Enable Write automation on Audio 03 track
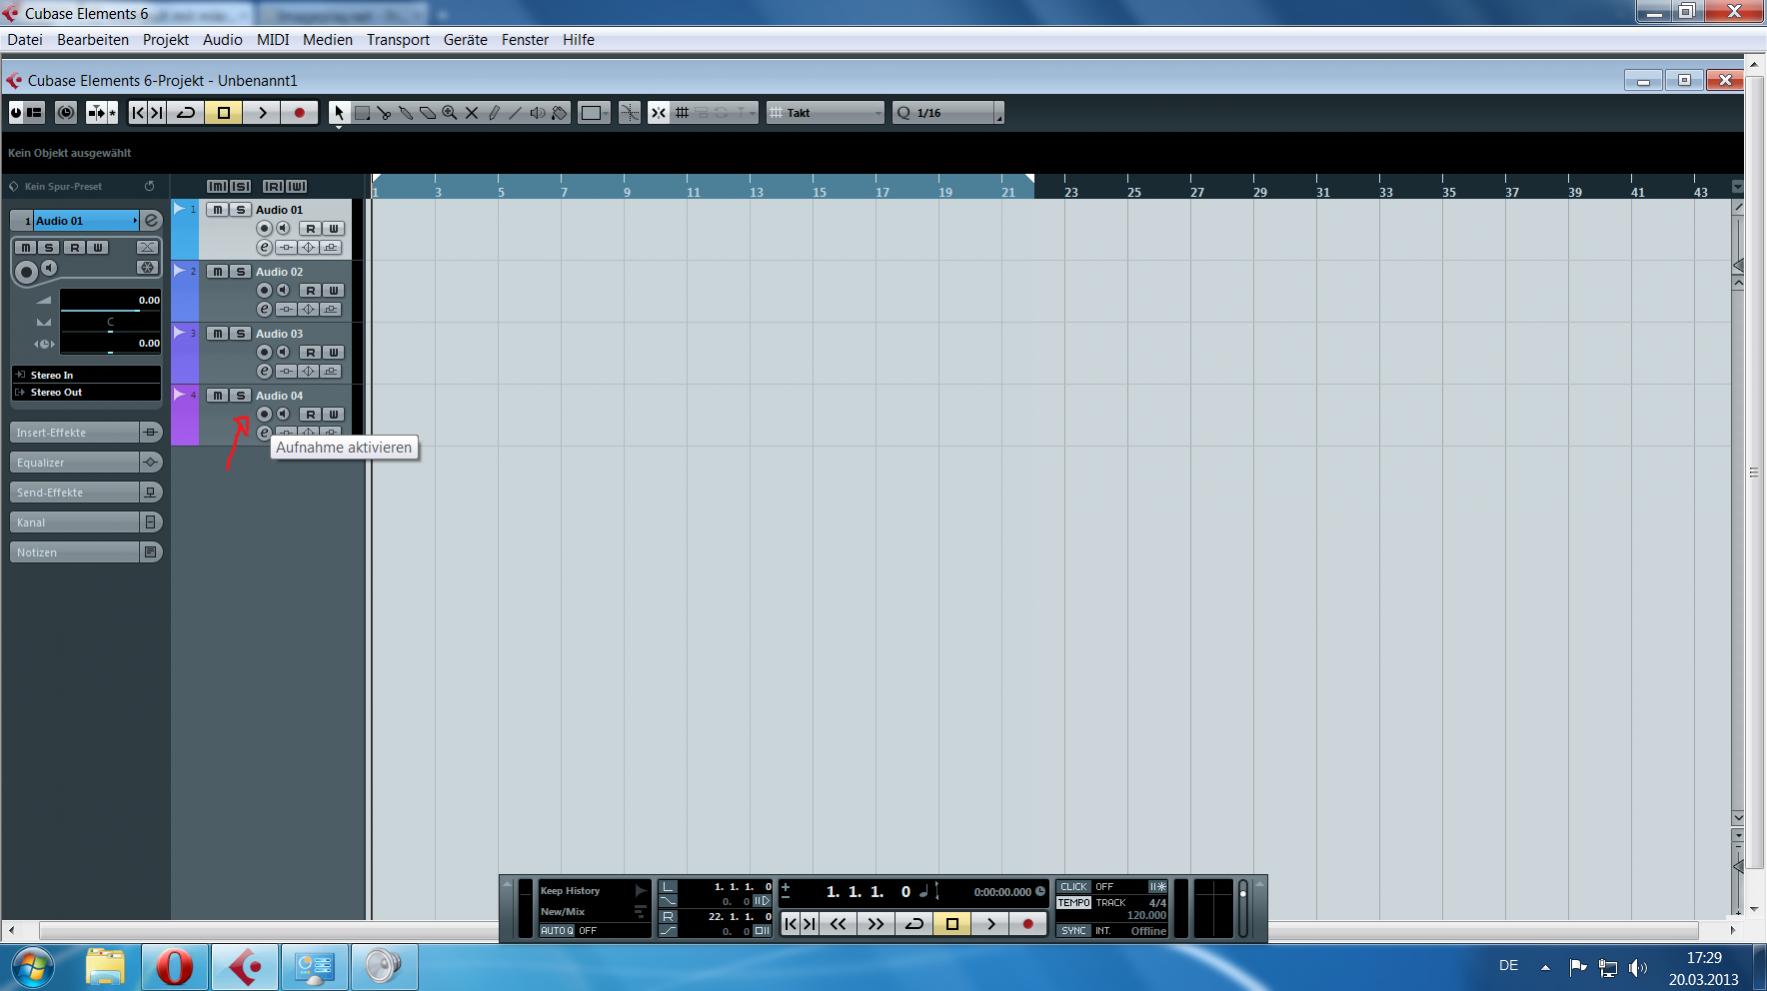 [333, 353]
